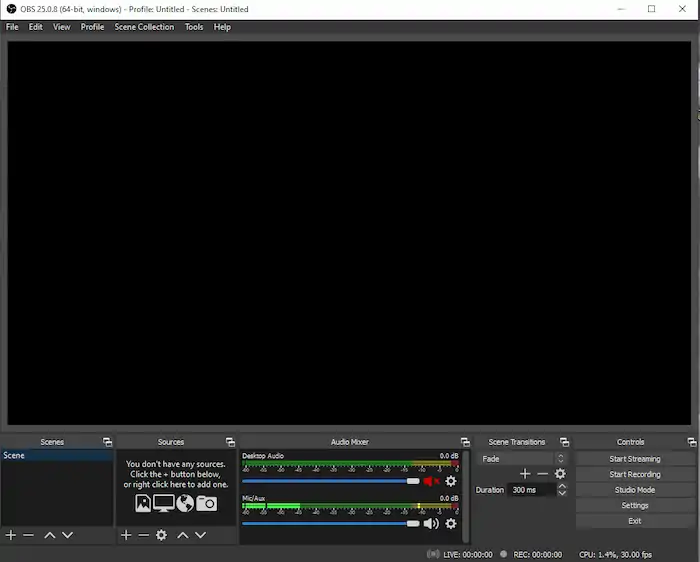Image resolution: width=700 pixels, height=562 pixels.
Task: Open source properties gear icon
Action: [161, 535]
